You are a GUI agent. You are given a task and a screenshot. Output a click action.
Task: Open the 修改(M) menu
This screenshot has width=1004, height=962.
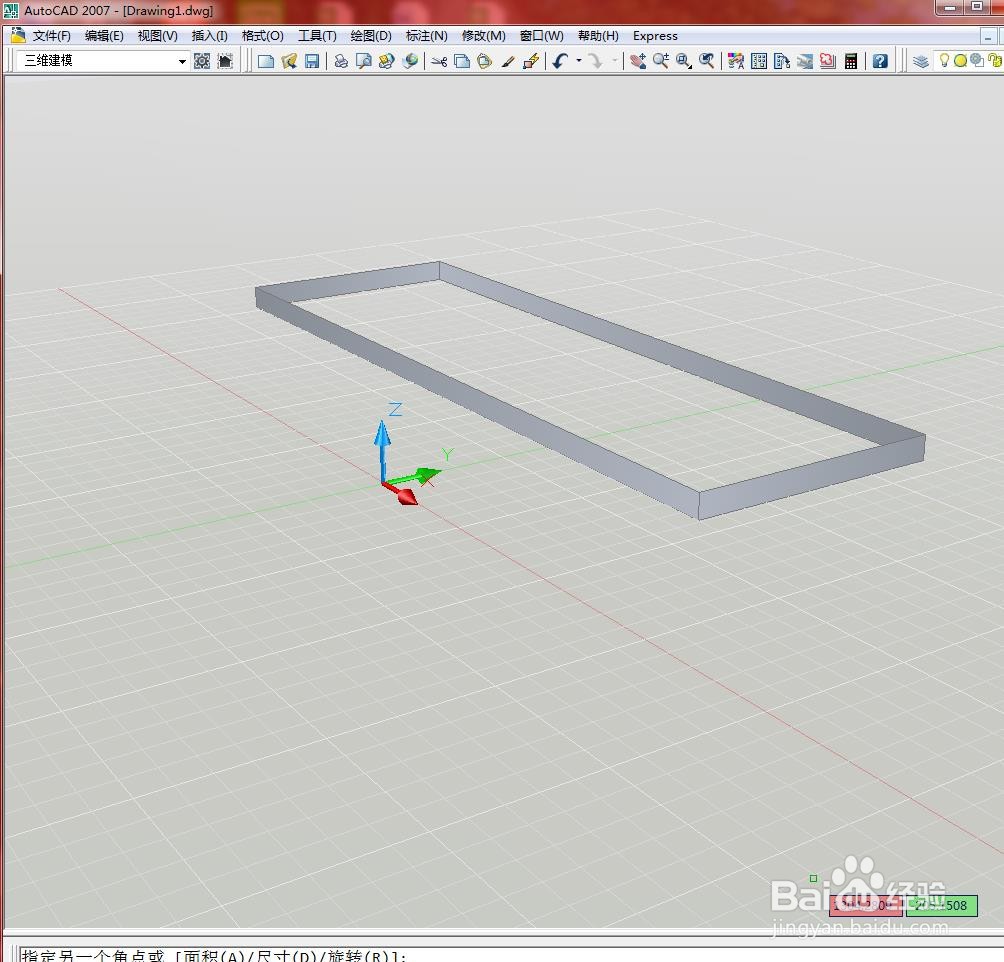coord(483,36)
